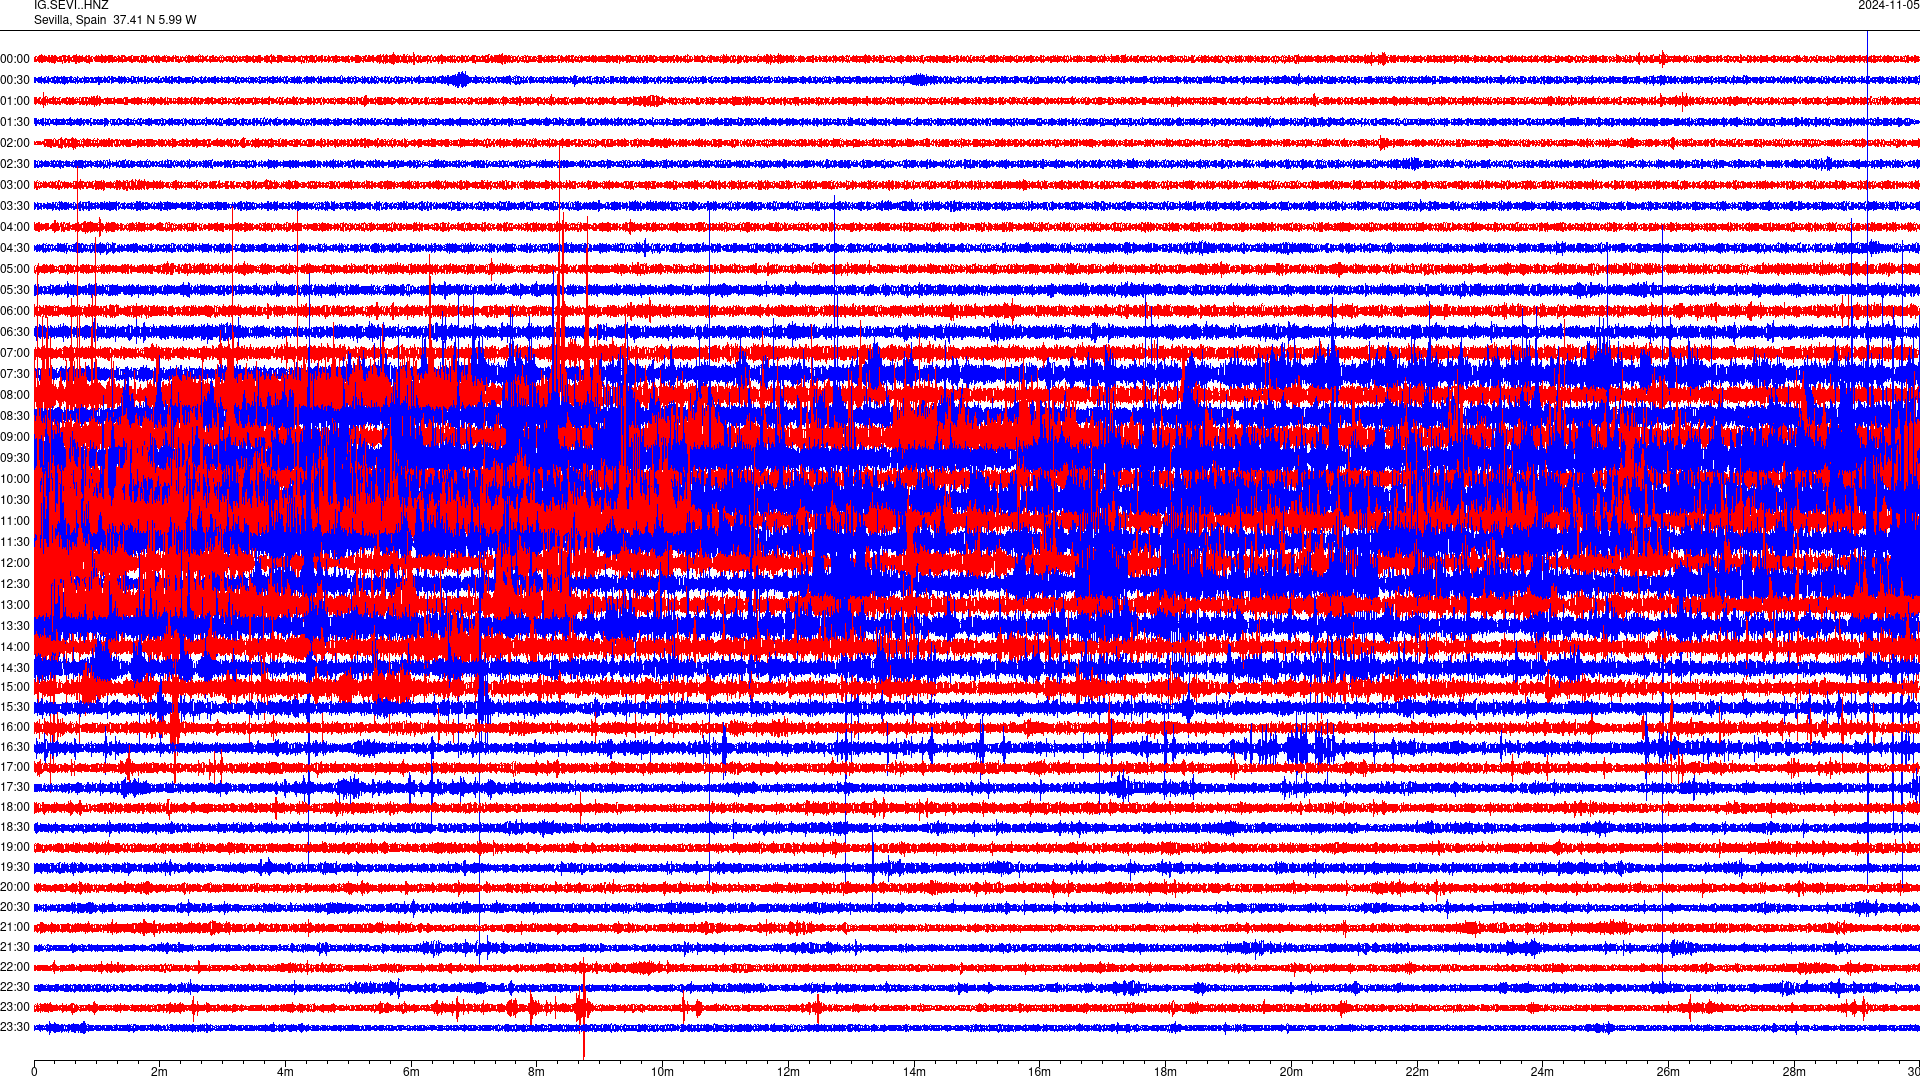
Task: Select the 20:00 row label
Action: click(15, 887)
